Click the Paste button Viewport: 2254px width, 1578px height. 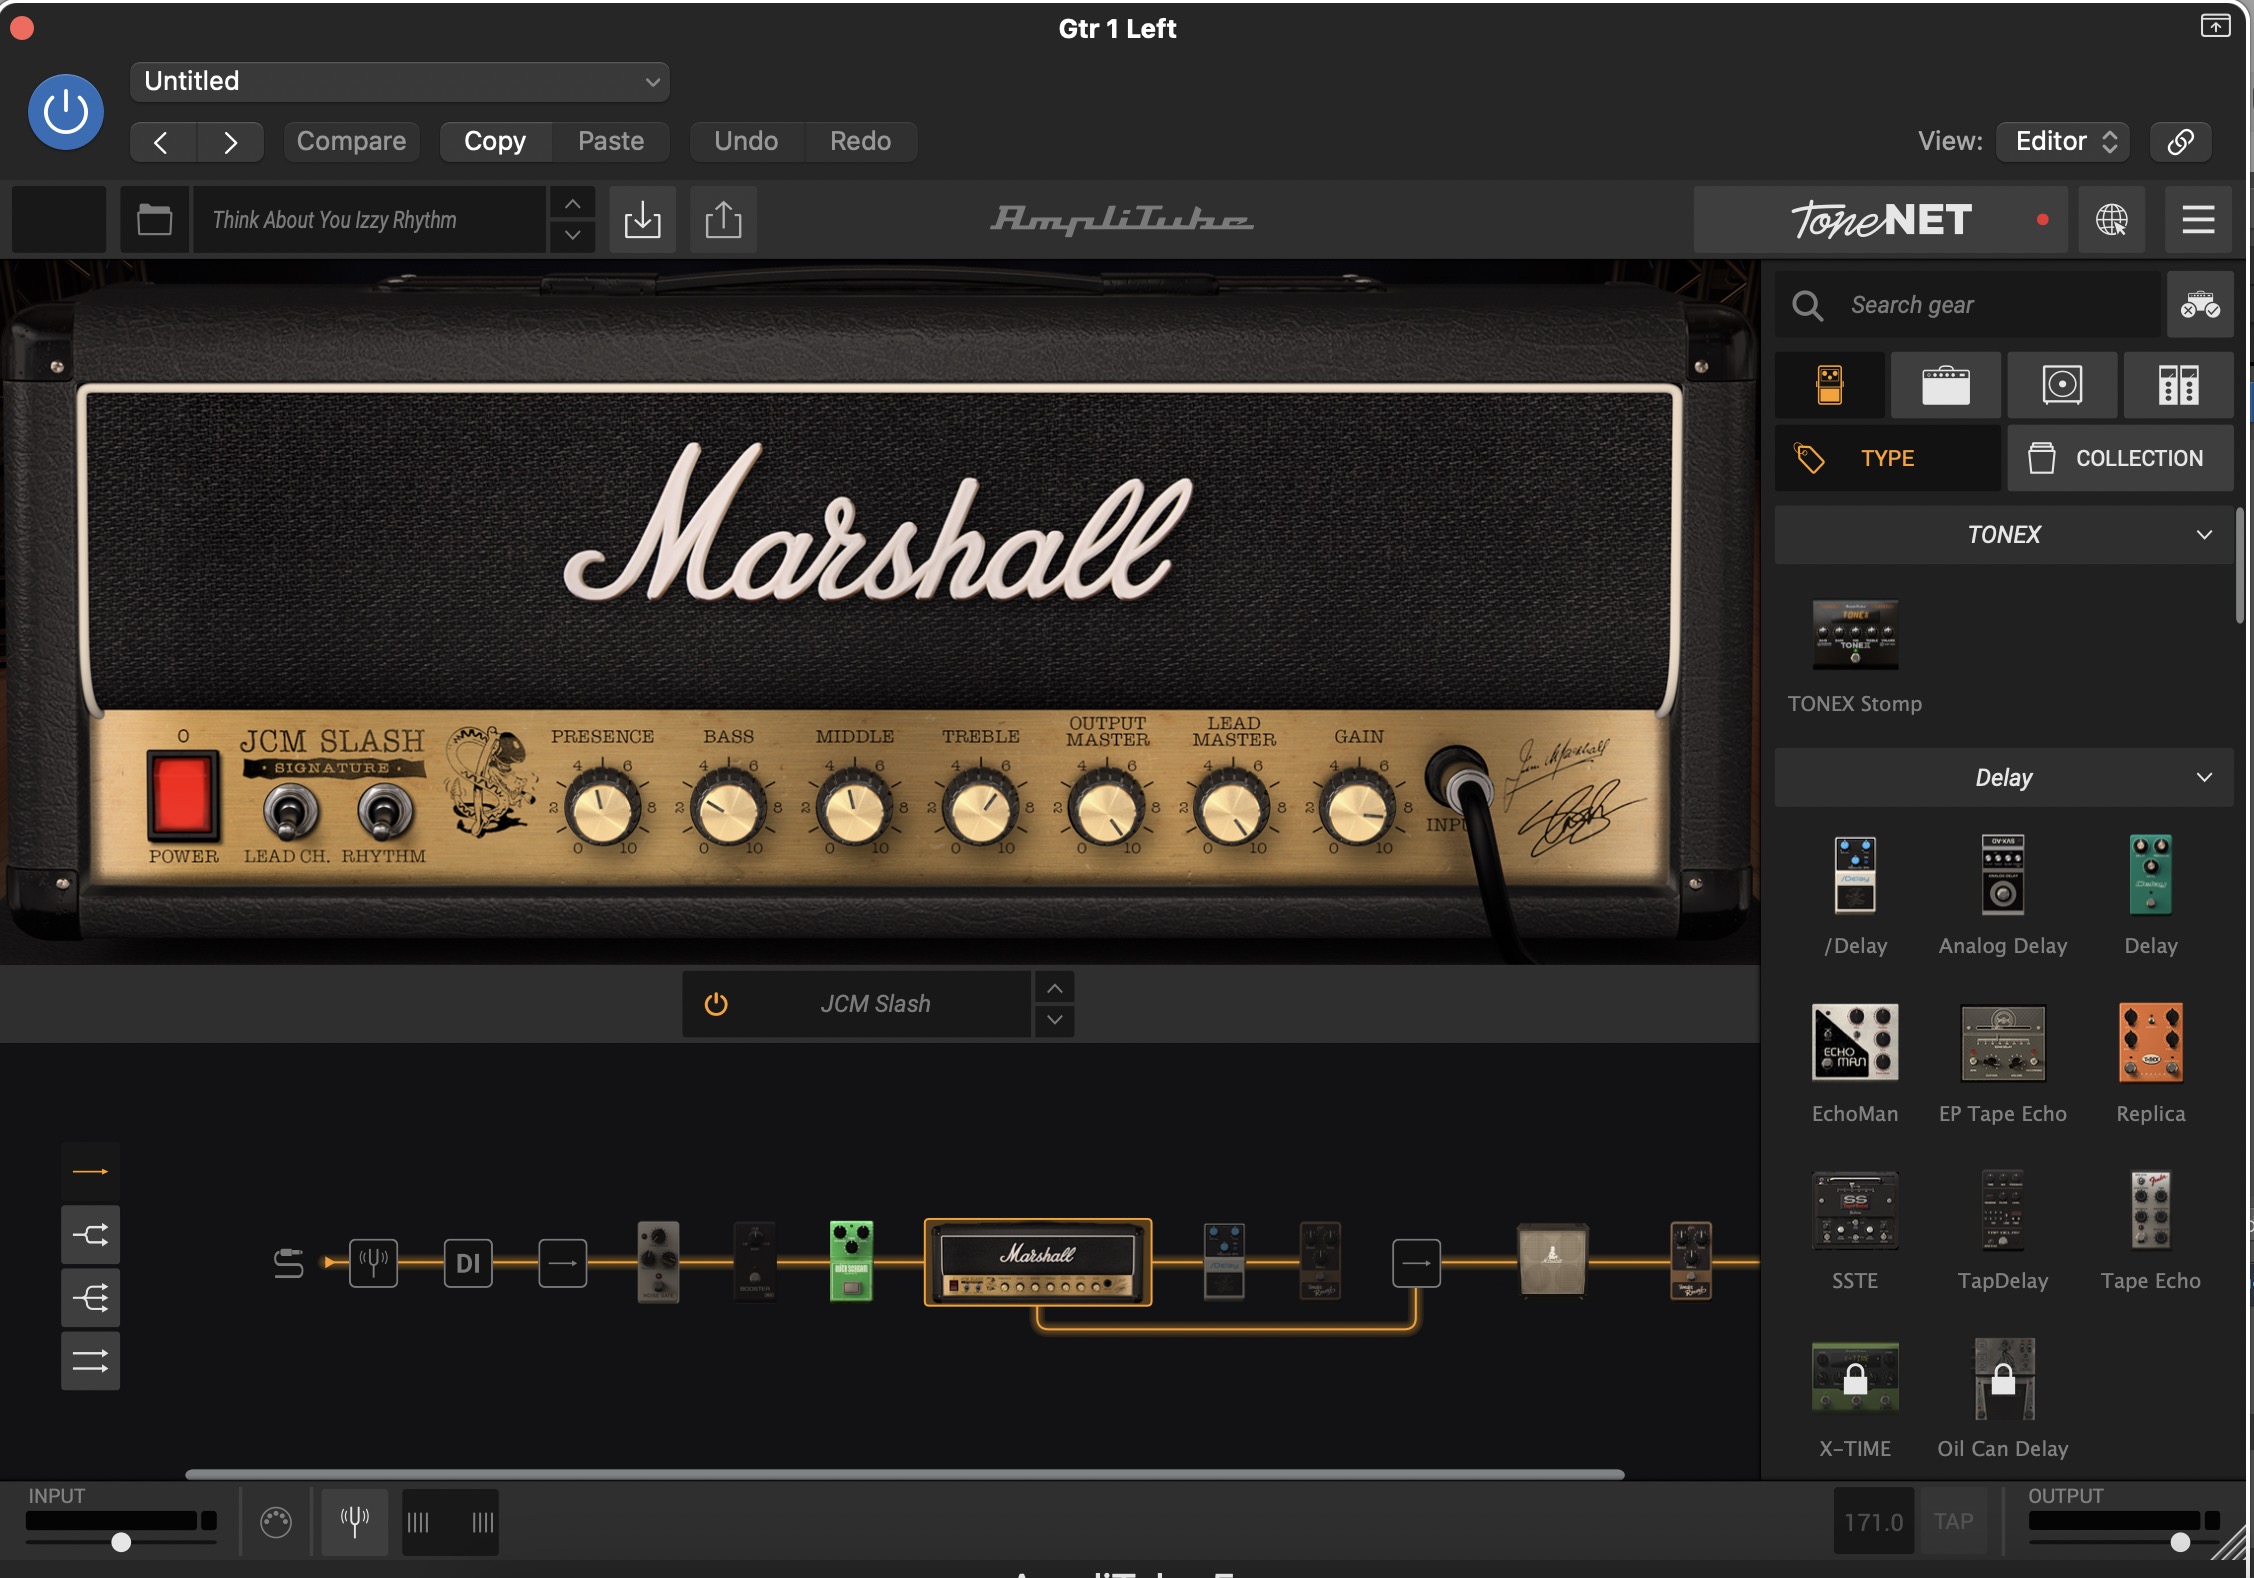click(x=611, y=141)
